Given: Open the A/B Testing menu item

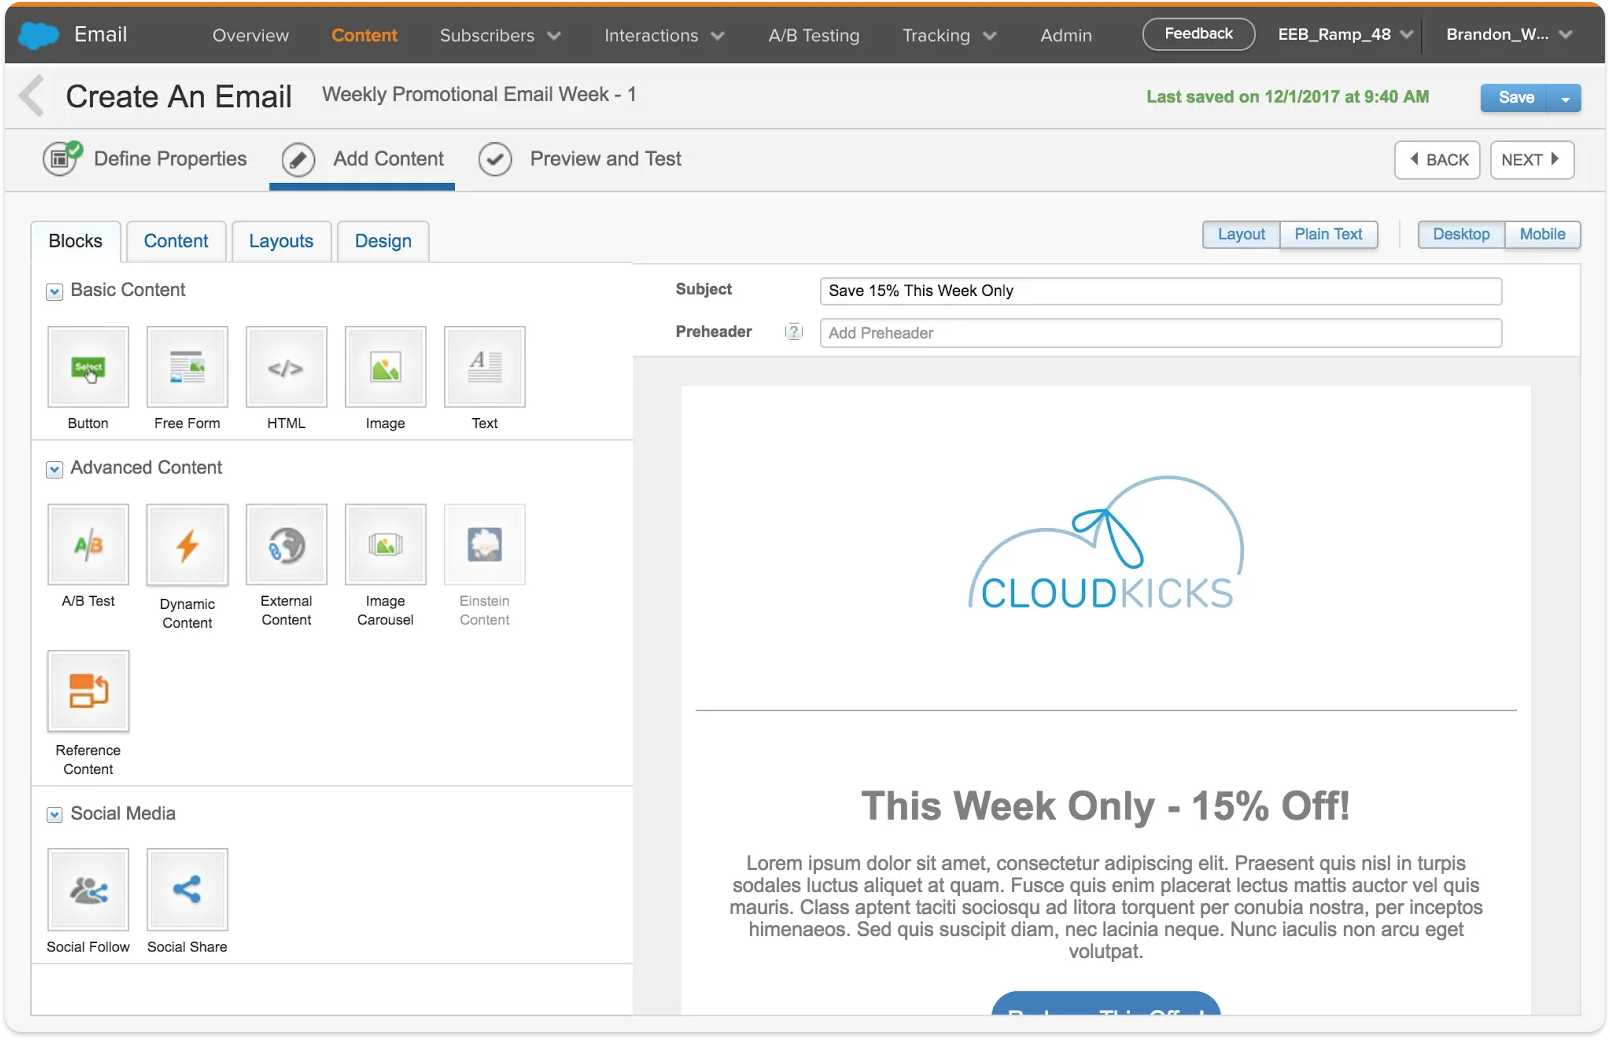Looking at the screenshot, I should pos(813,35).
